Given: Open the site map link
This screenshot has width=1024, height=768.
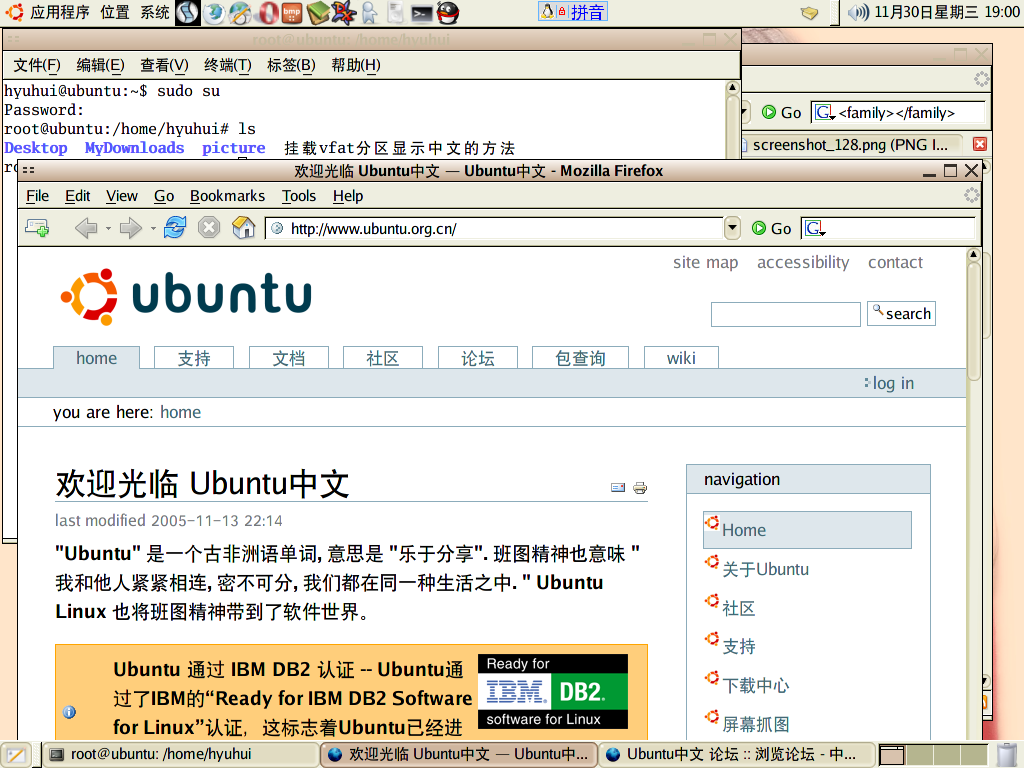Looking at the screenshot, I should (x=705, y=263).
